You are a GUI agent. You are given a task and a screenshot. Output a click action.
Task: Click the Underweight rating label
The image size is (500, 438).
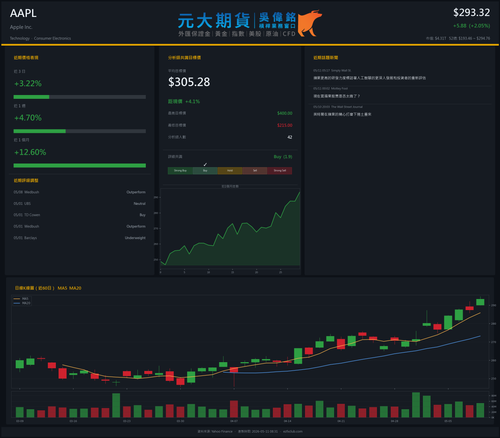point(135,238)
